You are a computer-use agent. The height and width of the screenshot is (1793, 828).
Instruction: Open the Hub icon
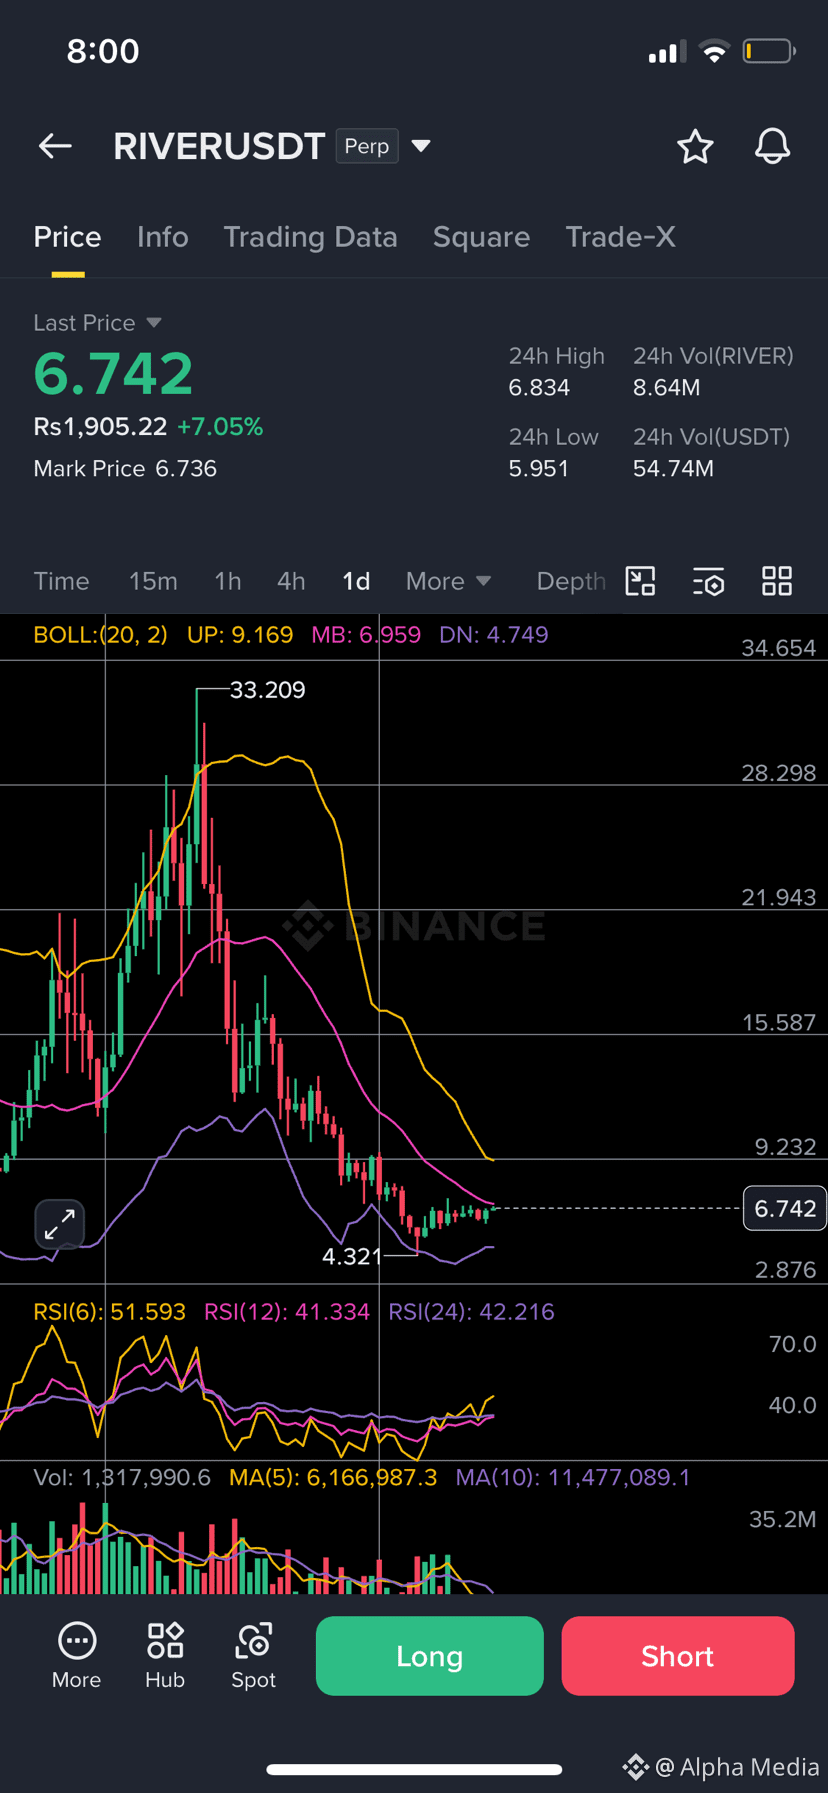coord(165,1656)
